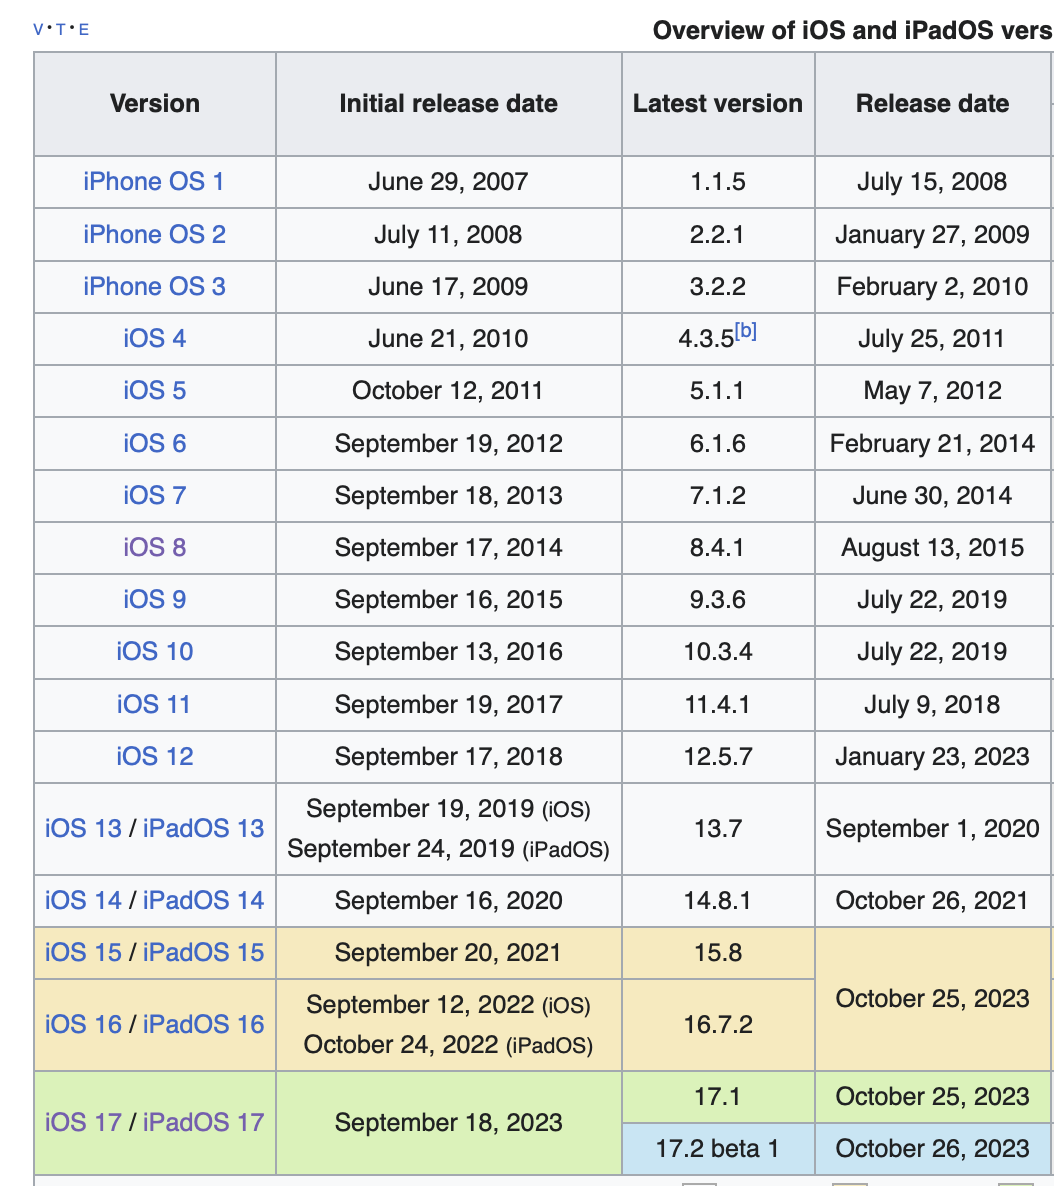Click the V view-template link
The height and width of the screenshot is (1186, 1054).
pos(39,29)
